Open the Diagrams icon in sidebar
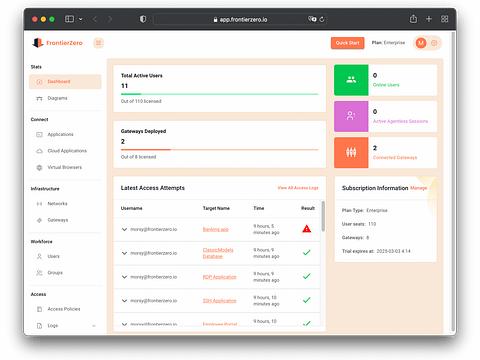This screenshot has width=480, height=360. (39, 98)
